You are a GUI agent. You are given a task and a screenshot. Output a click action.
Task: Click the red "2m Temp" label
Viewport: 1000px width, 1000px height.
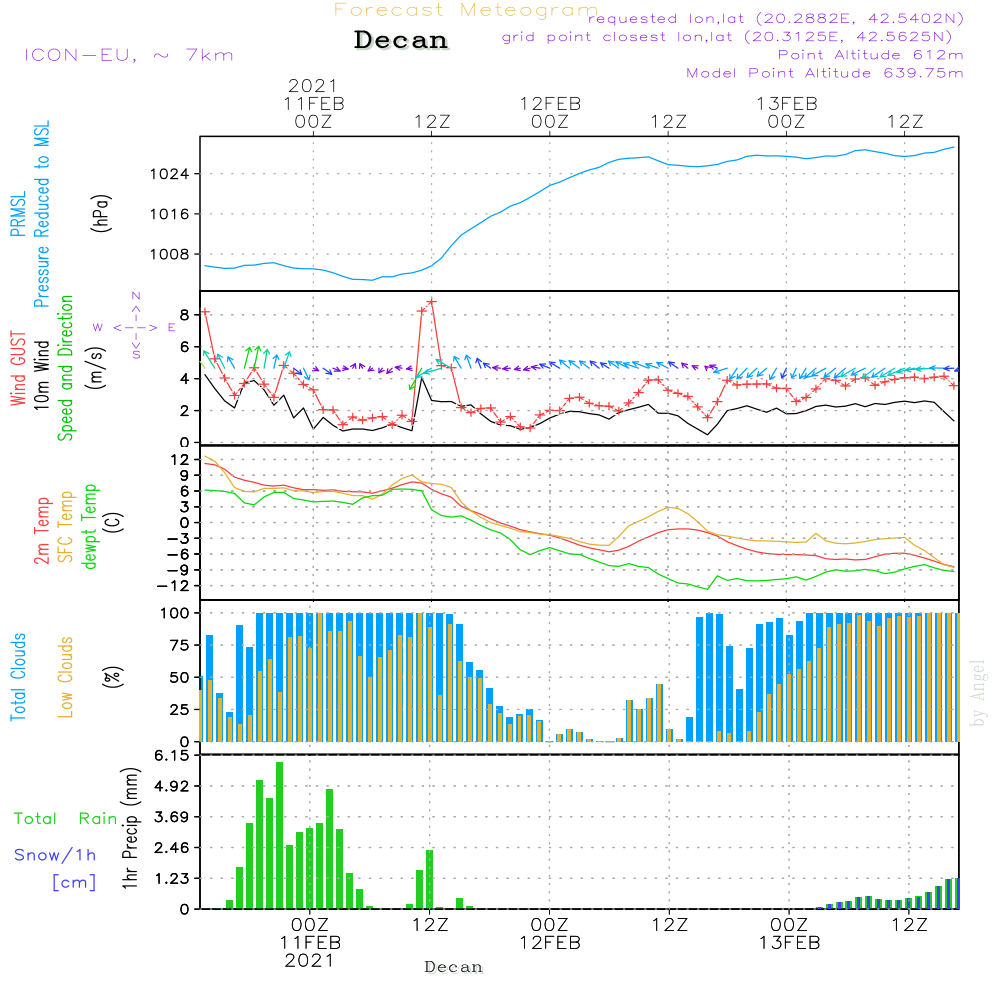(x=41, y=531)
